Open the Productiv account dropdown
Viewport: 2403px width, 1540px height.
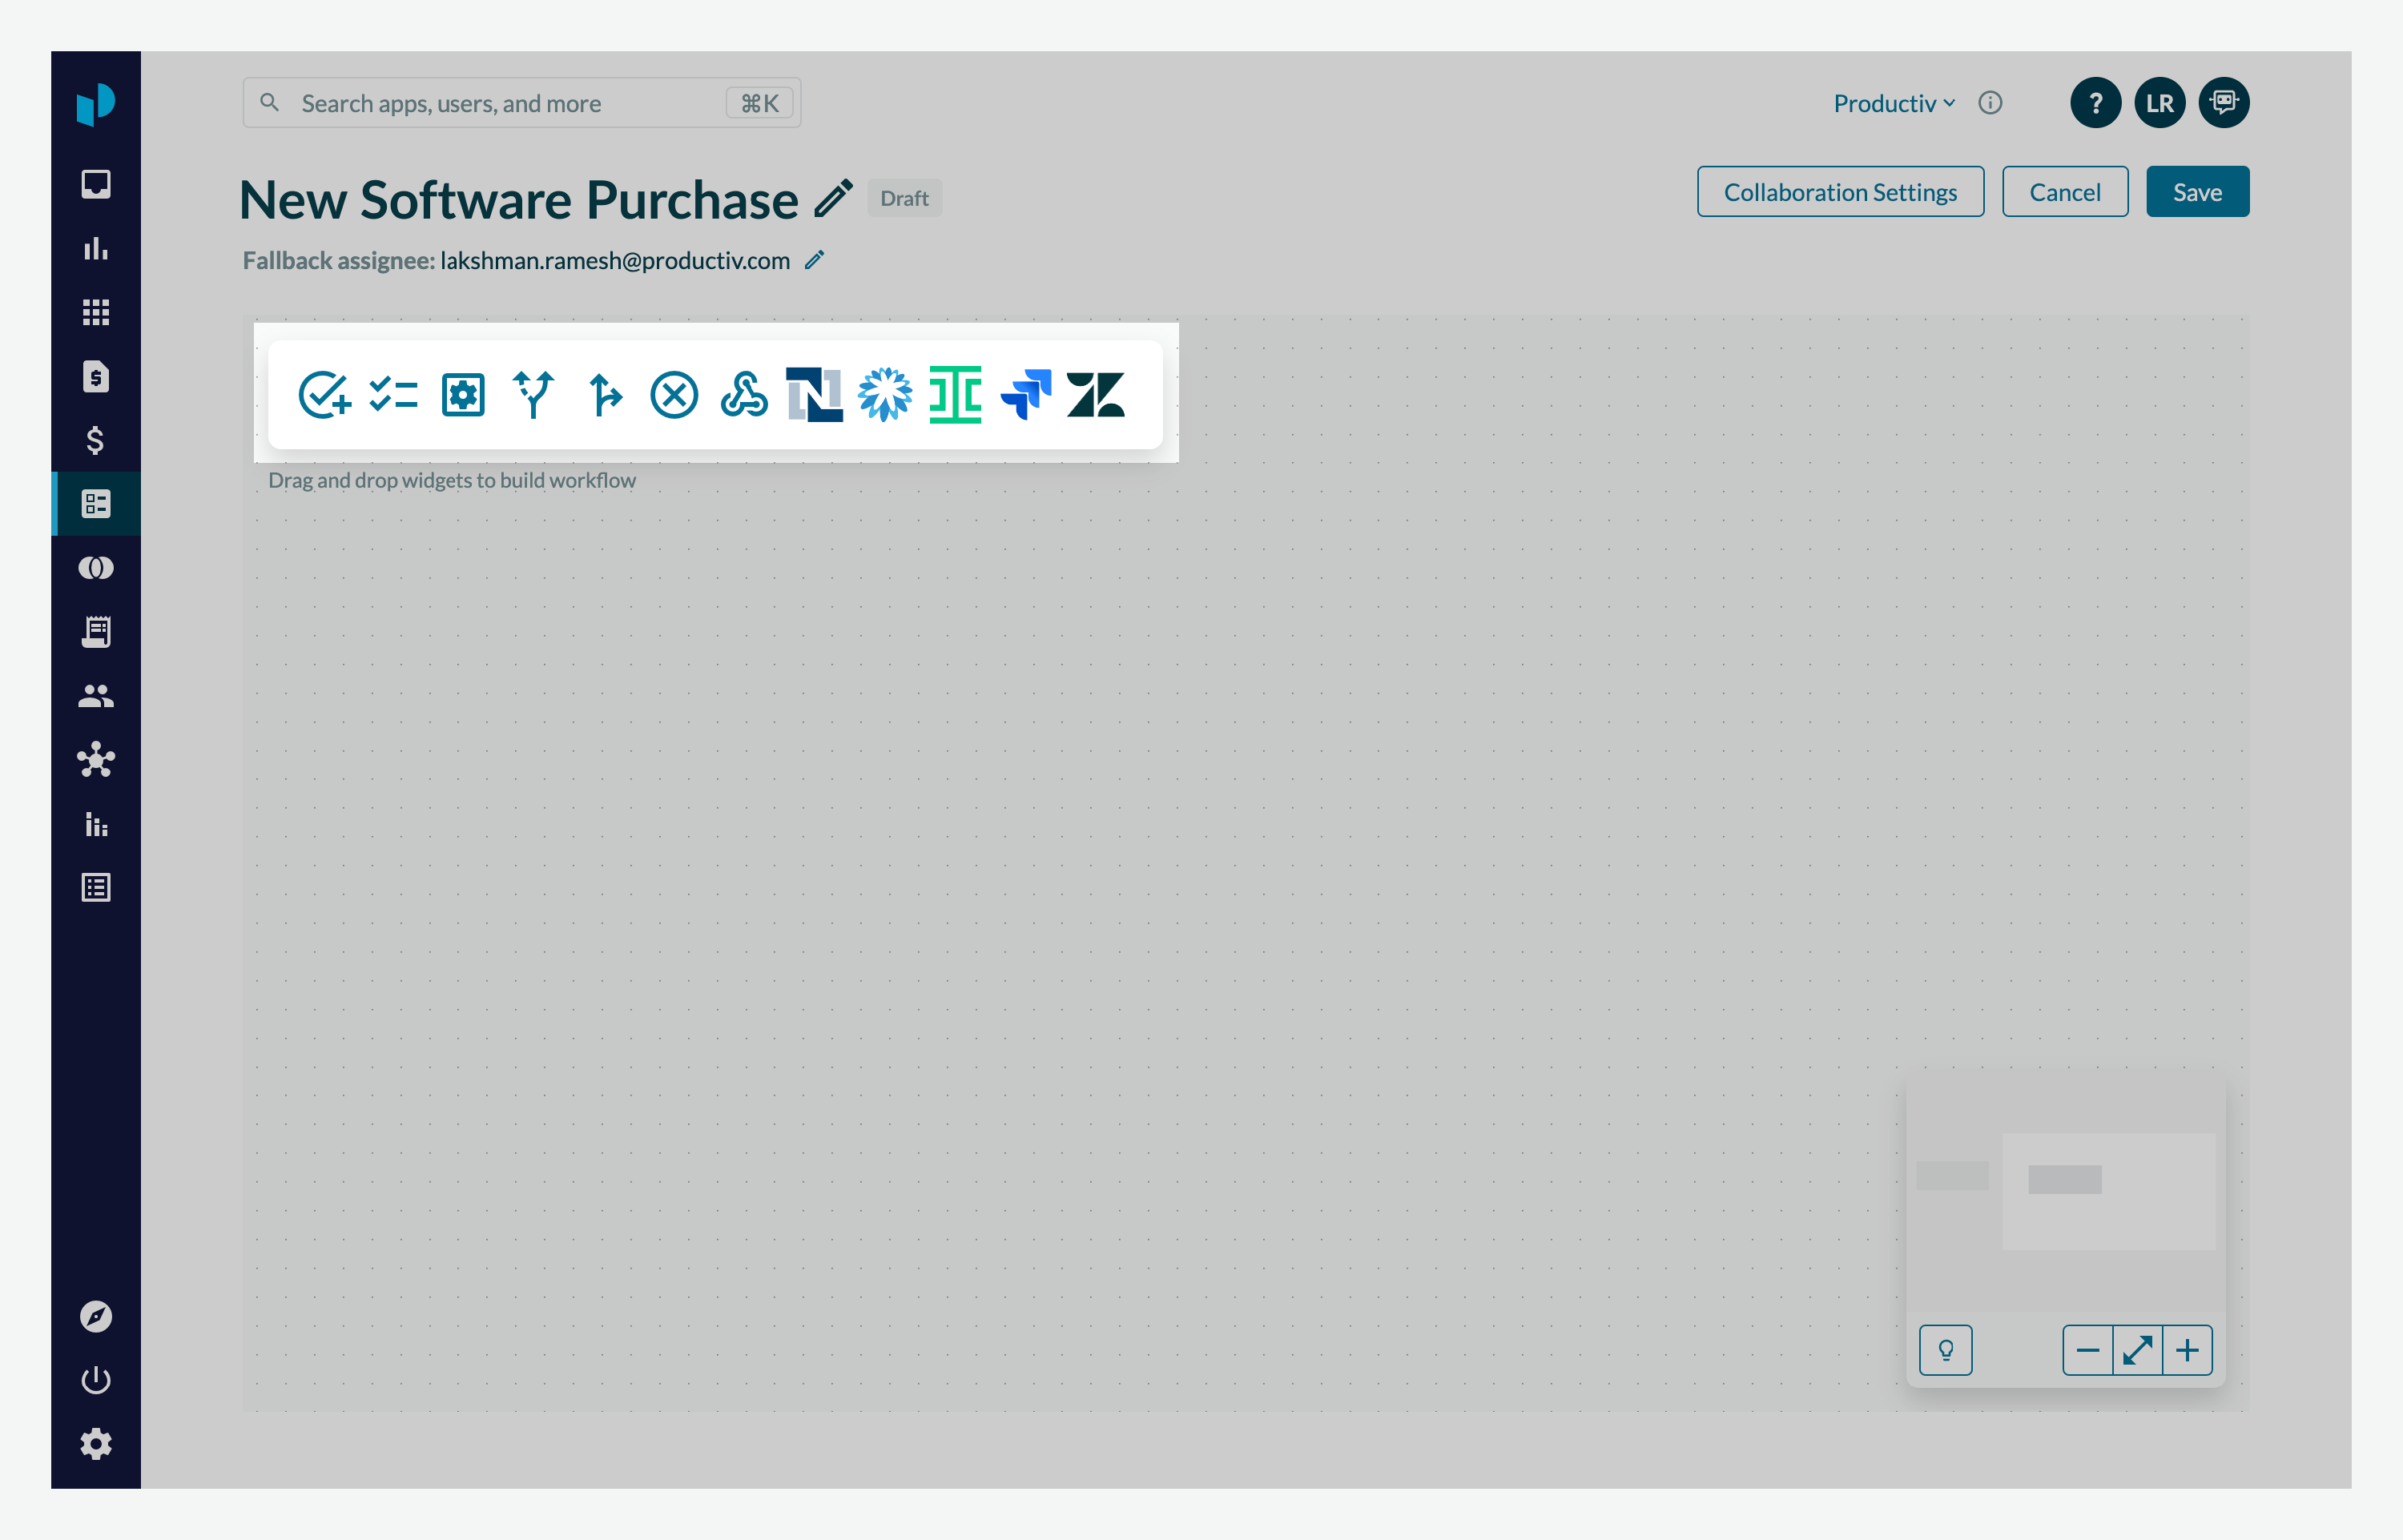pos(1894,103)
